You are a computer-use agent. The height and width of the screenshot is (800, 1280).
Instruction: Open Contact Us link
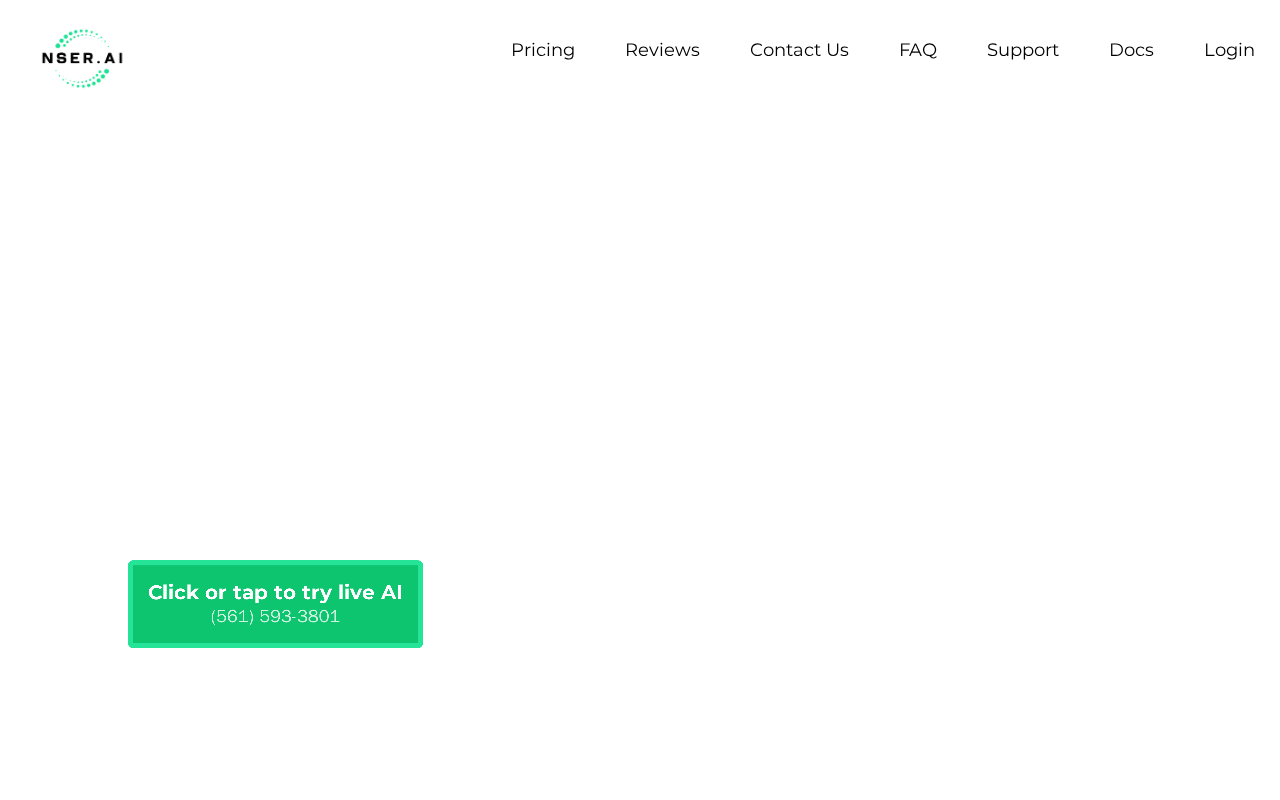[799, 50]
